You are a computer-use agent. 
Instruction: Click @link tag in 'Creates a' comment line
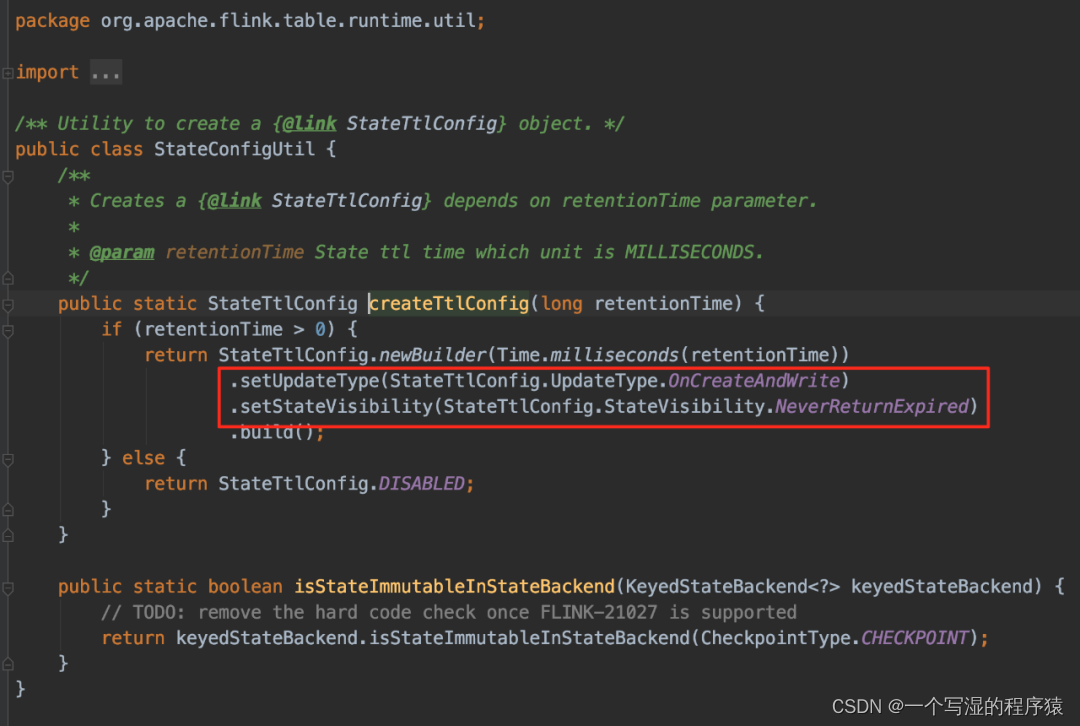click(234, 200)
